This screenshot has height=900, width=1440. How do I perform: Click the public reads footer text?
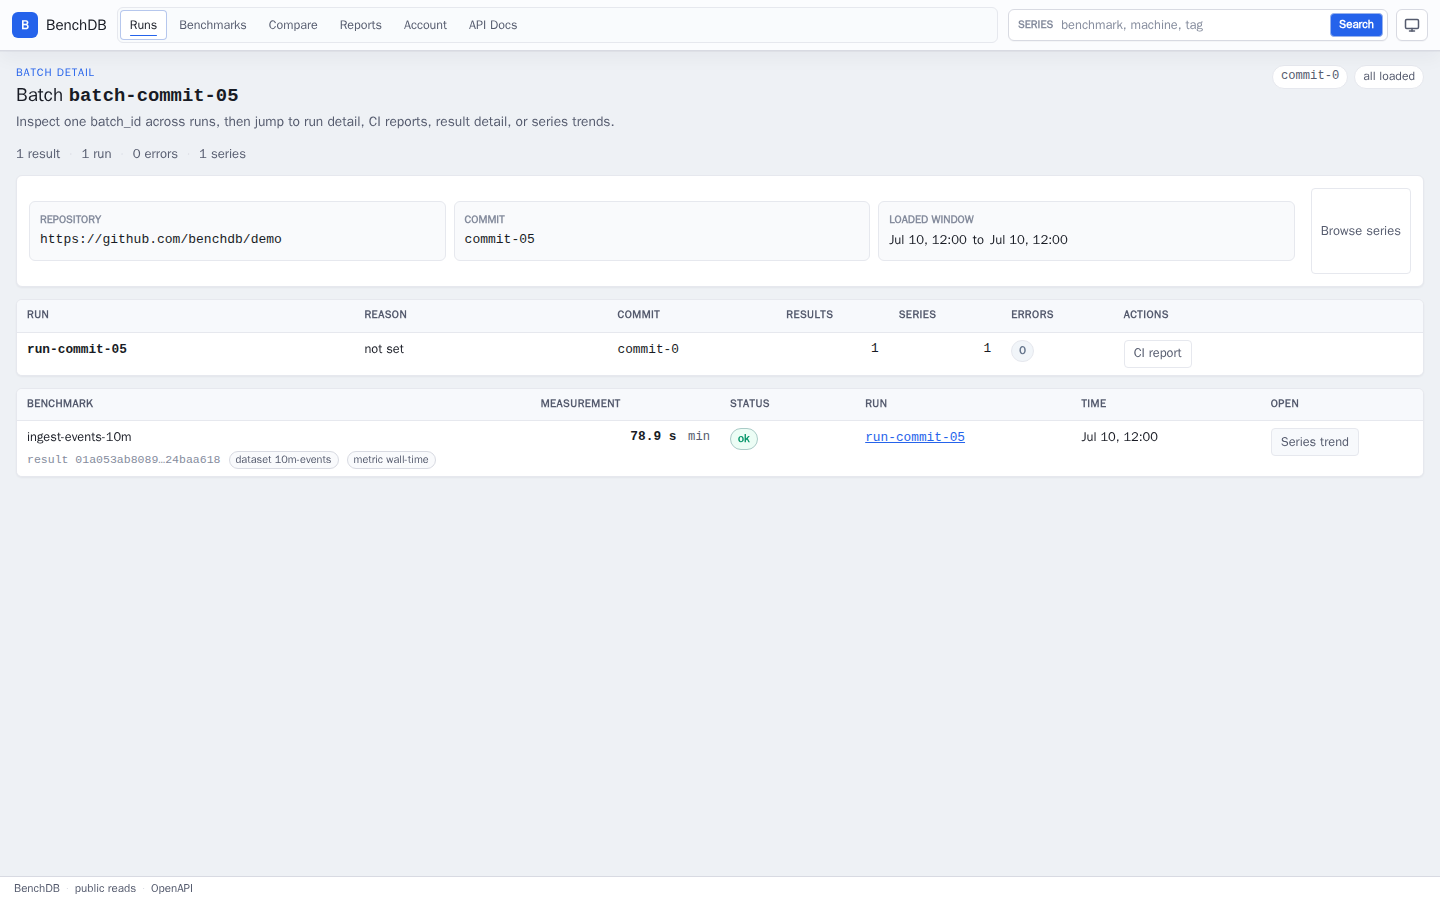(105, 888)
